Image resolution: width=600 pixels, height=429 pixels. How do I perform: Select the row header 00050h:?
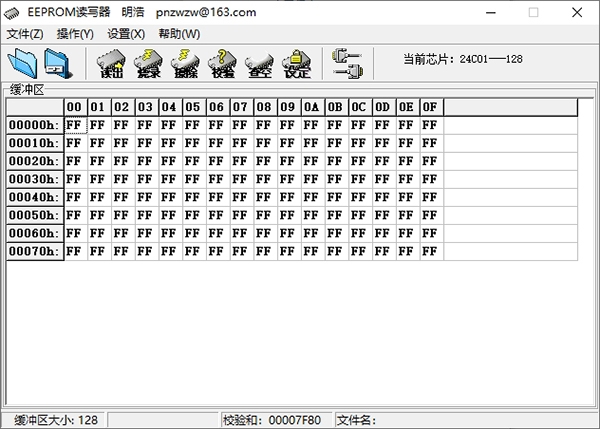[x=35, y=215]
